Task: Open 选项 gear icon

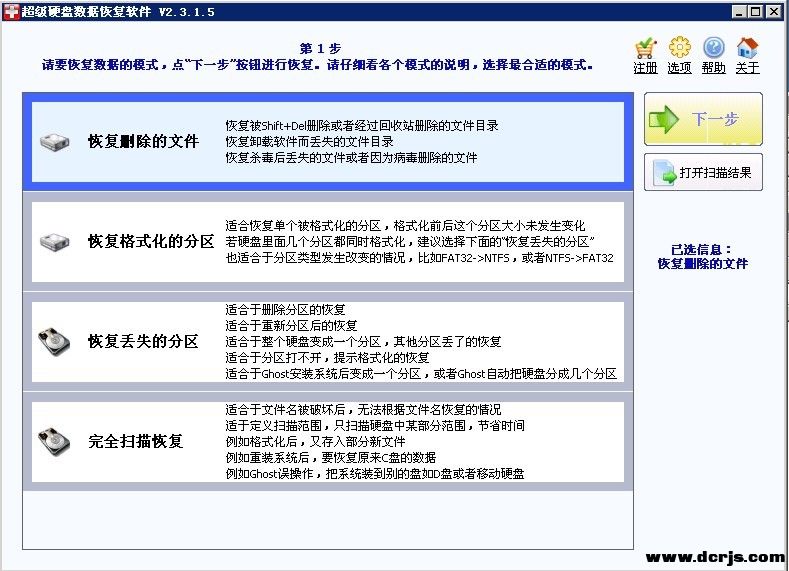Action: pos(680,47)
